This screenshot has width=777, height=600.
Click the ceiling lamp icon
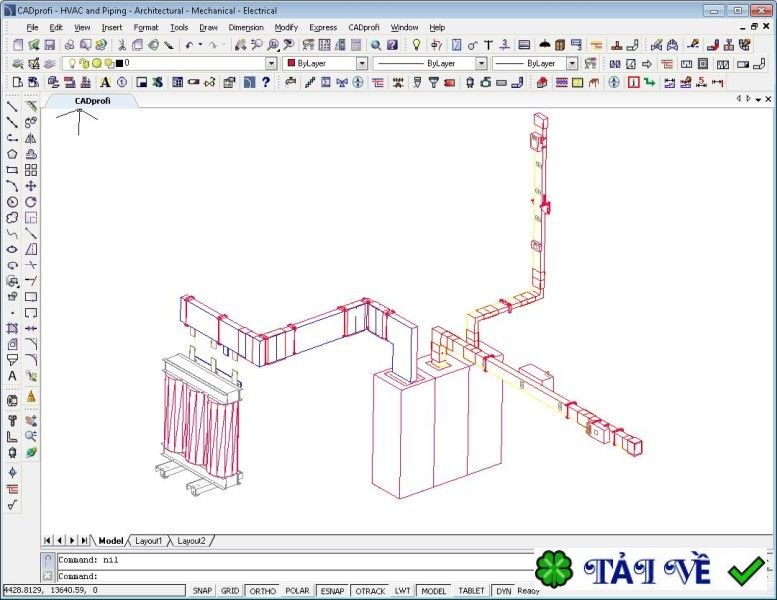[x=545, y=45]
